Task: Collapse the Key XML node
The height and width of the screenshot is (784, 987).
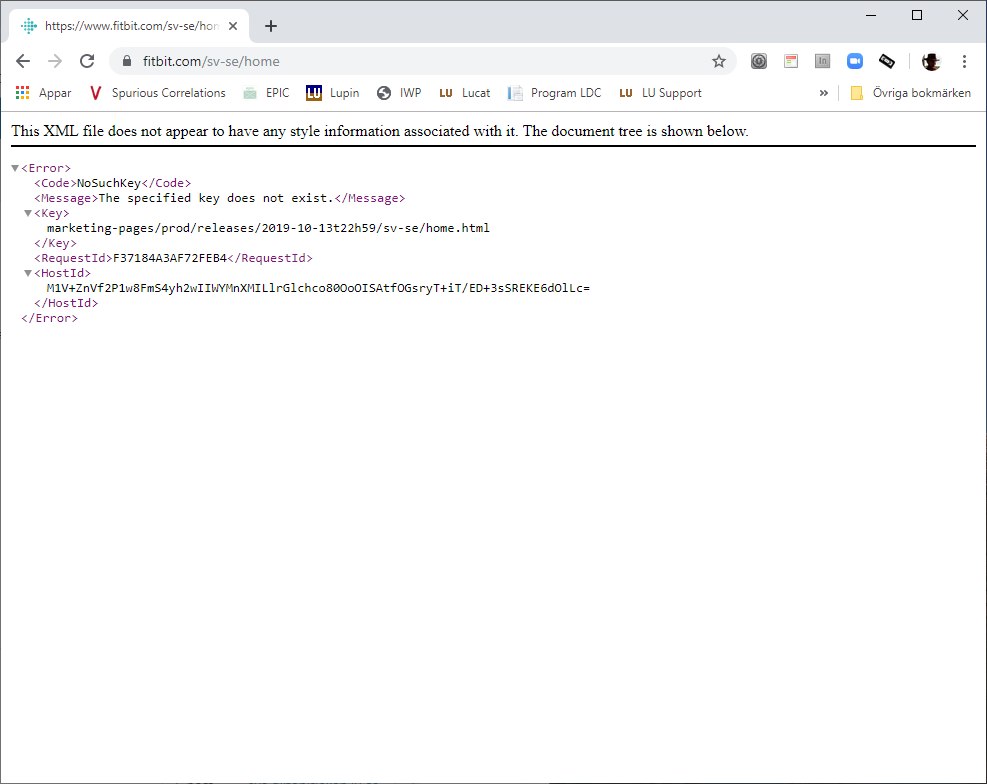Action: [x=28, y=213]
